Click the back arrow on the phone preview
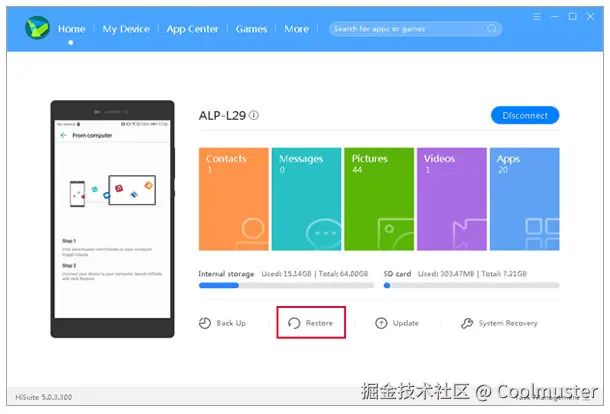The image size is (610, 414). pyautogui.click(x=64, y=135)
